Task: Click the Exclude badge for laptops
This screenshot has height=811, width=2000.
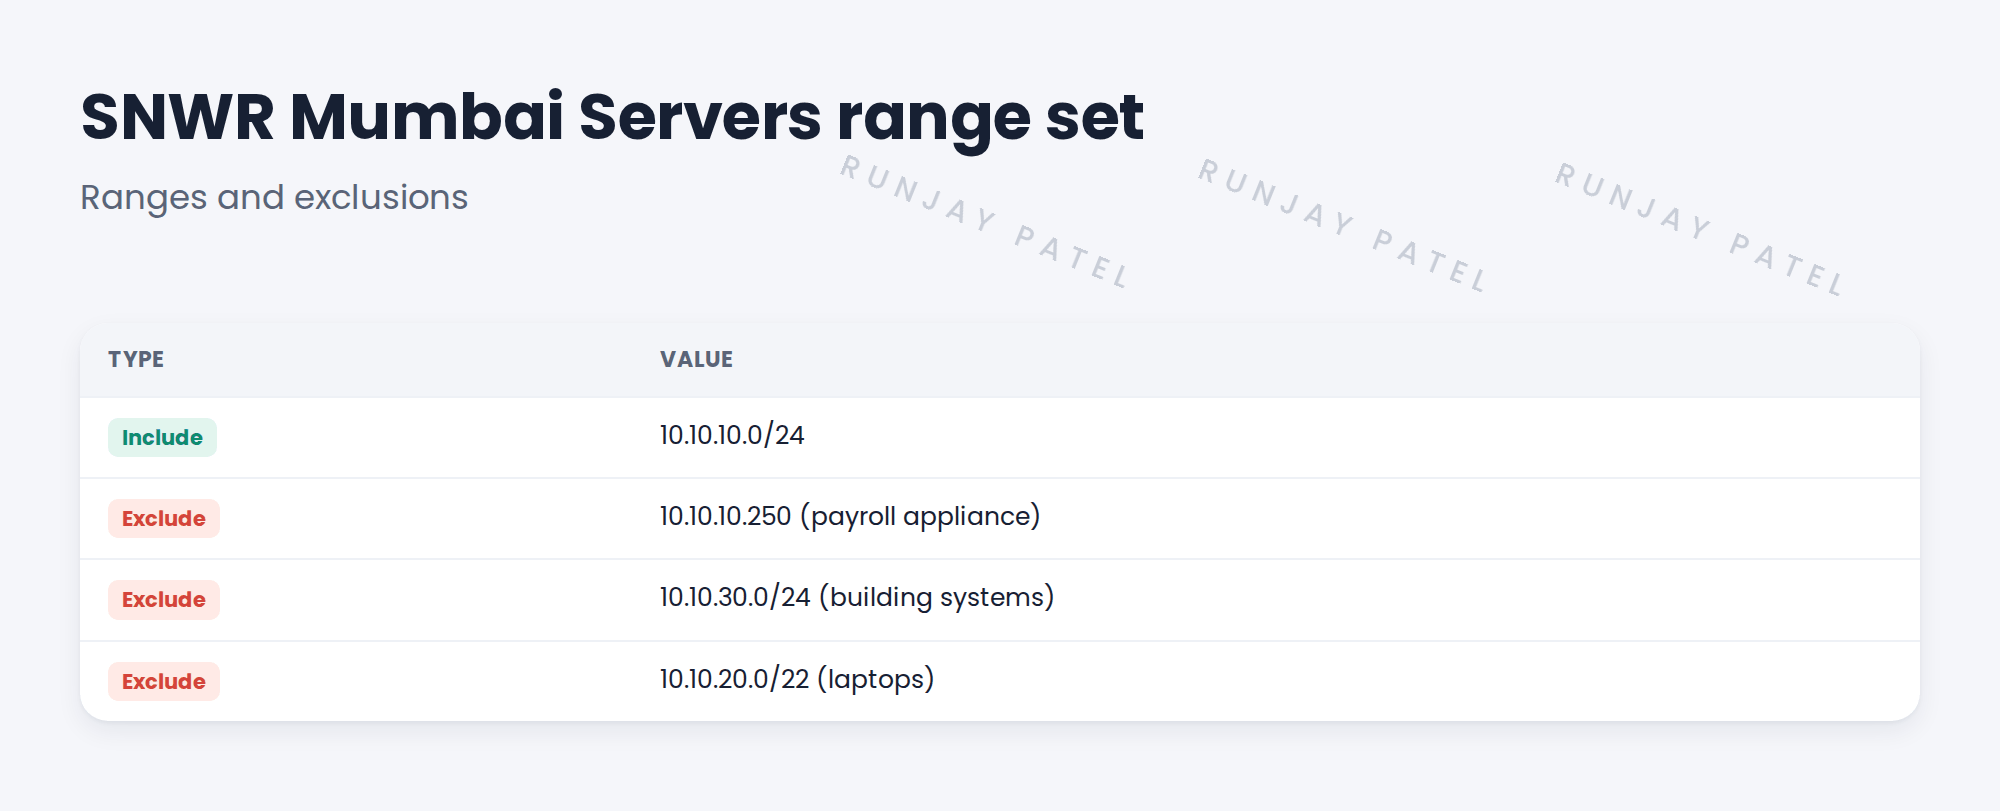Action: pyautogui.click(x=164, y=682)
